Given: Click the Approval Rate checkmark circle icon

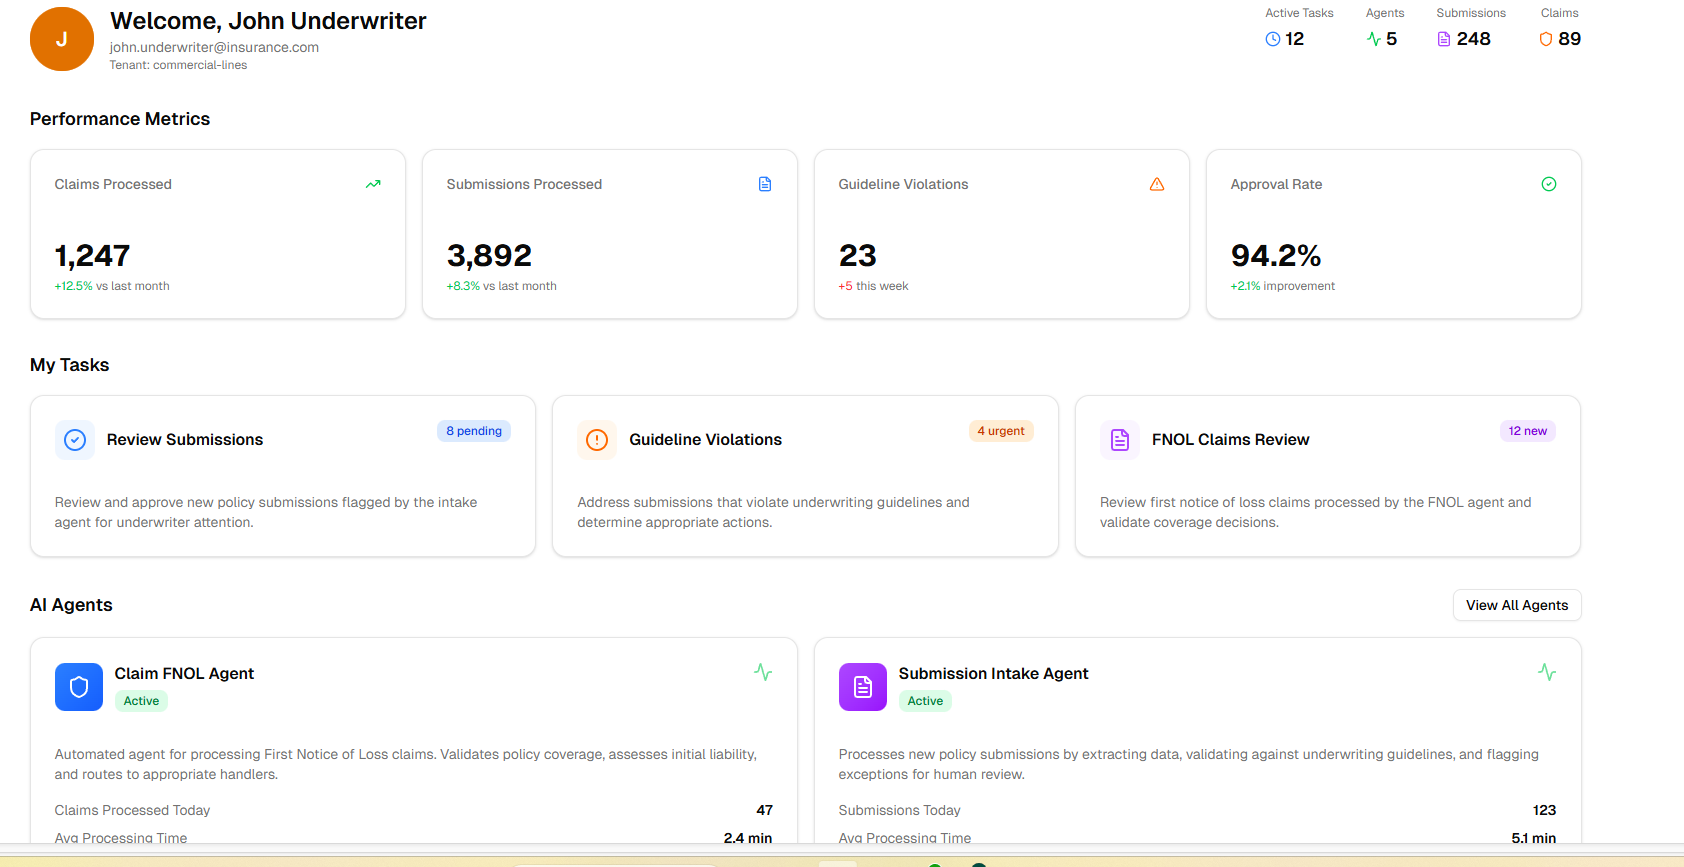Looking at the screenshot, I should 1548,184.
